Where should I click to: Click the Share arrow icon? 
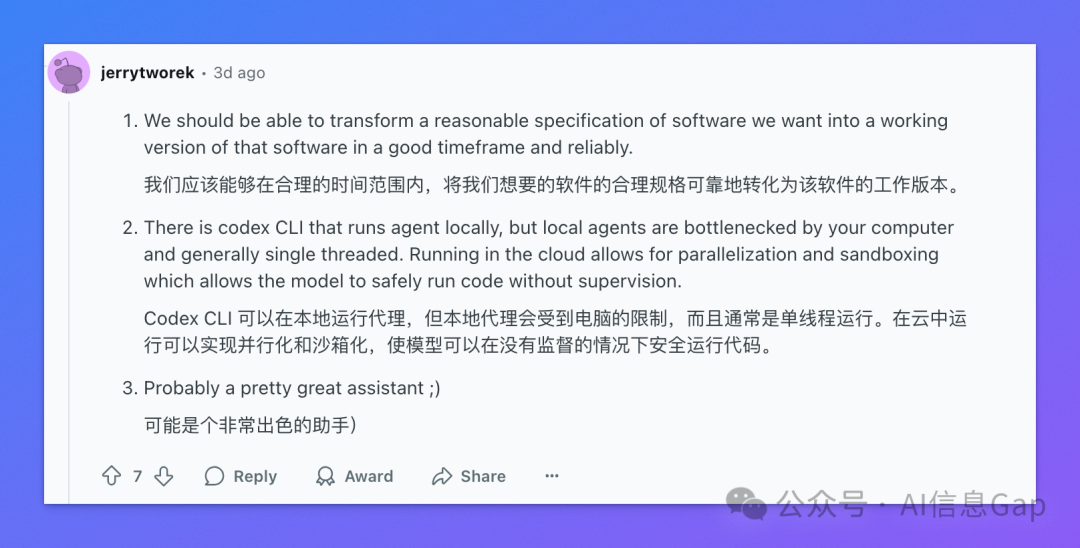442,476
